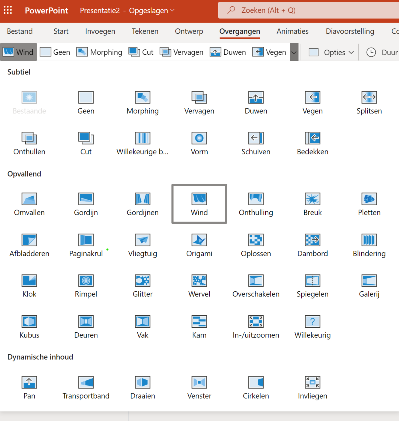Select the Invliegen transition
Viewport: 399px width, 421px height.
312,388
